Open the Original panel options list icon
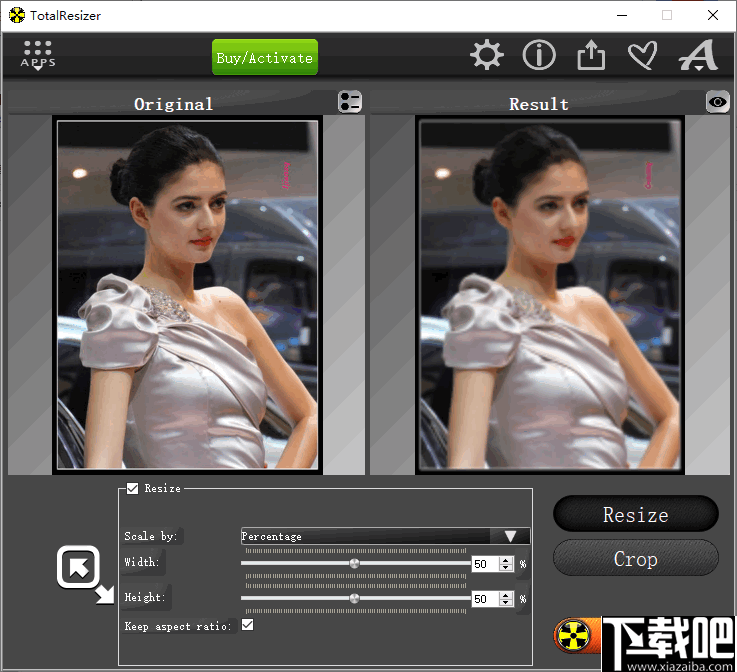The image size is (737, 672). pos(350,102)
